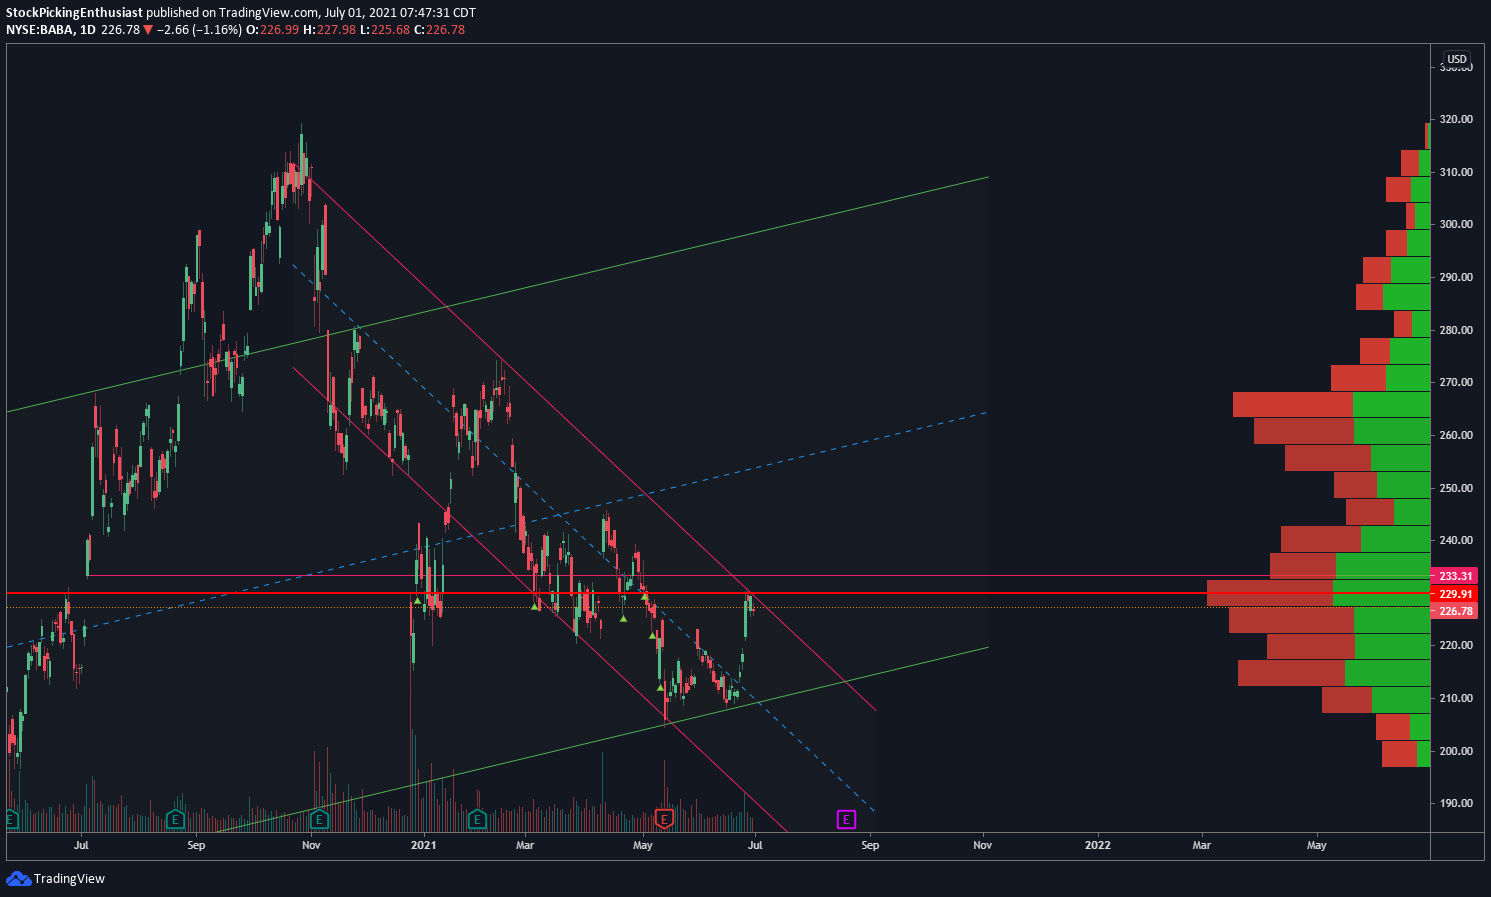Open the teal earnings marker after 2021 label
Image resolution: width=1491 pixels, height=897 pixels.
click(477, 820)
